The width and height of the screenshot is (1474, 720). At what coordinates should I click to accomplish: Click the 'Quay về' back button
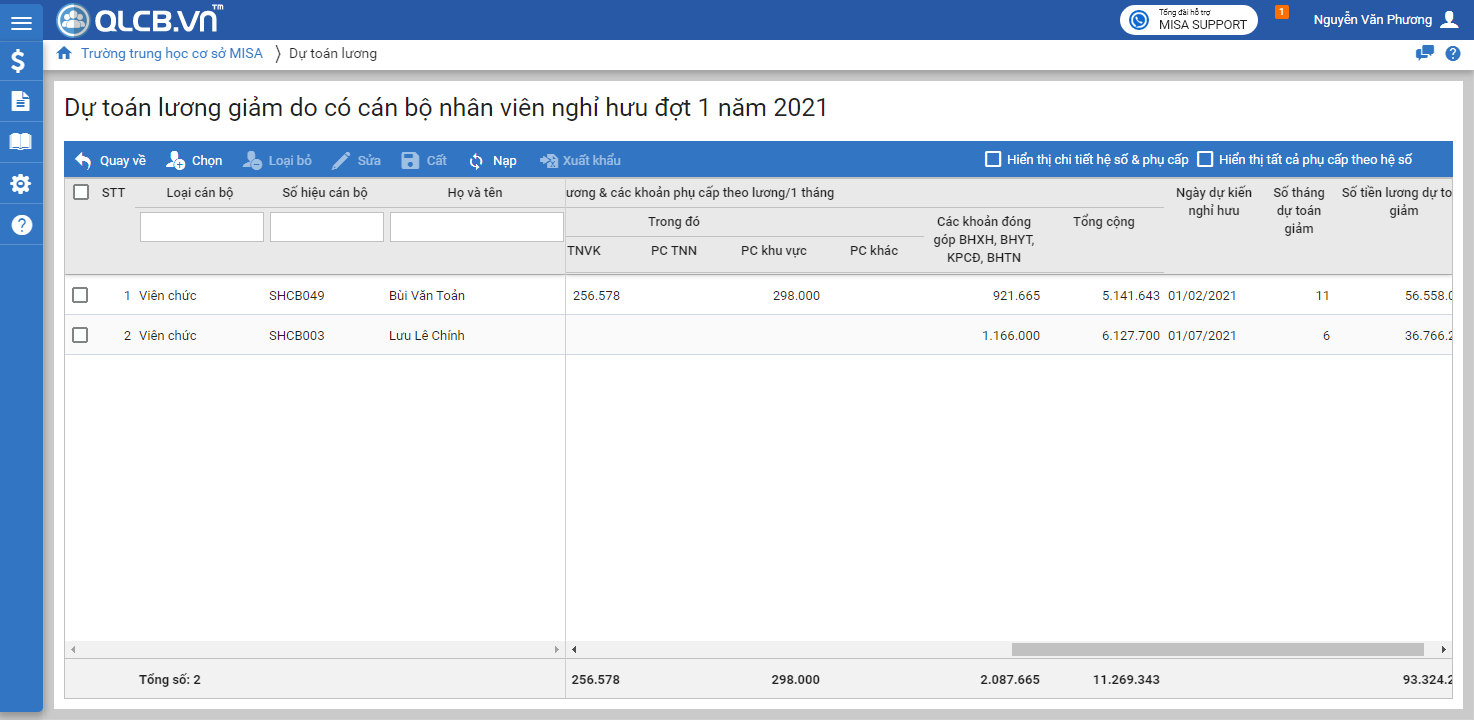pos(110,160)
